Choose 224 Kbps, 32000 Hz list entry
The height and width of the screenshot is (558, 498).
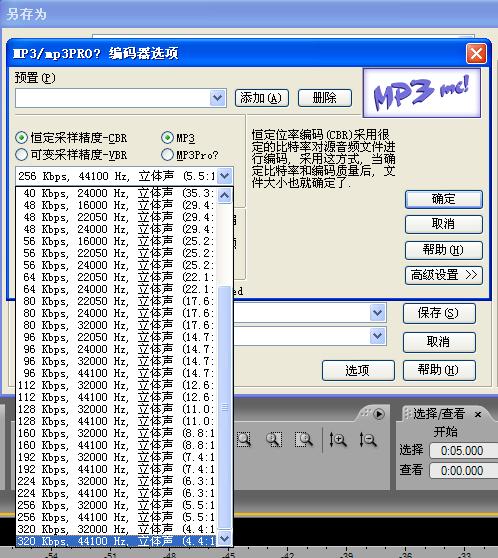117,481
